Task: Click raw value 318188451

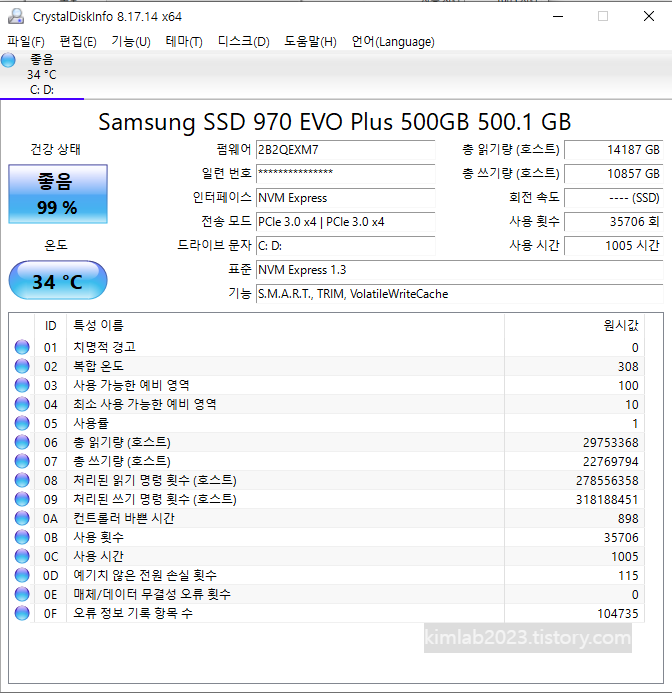Action: coord(607,499)
